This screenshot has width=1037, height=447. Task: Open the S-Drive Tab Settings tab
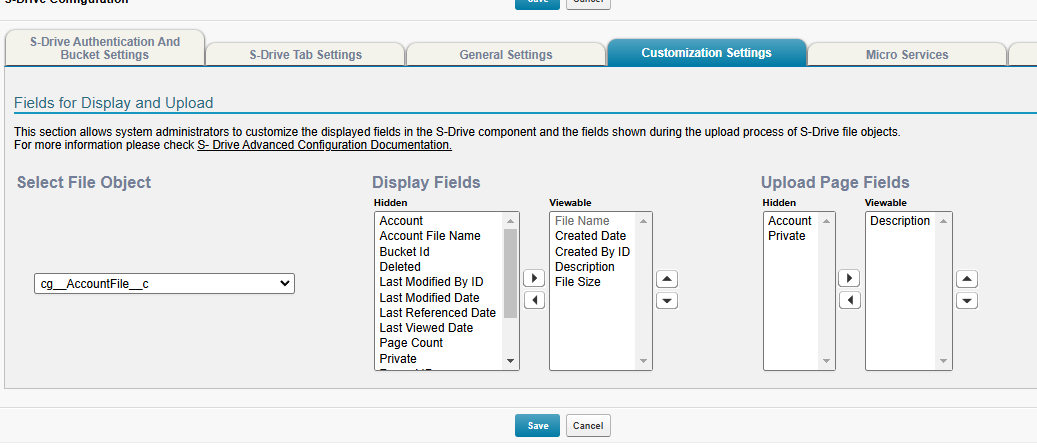tap(305, 55)
